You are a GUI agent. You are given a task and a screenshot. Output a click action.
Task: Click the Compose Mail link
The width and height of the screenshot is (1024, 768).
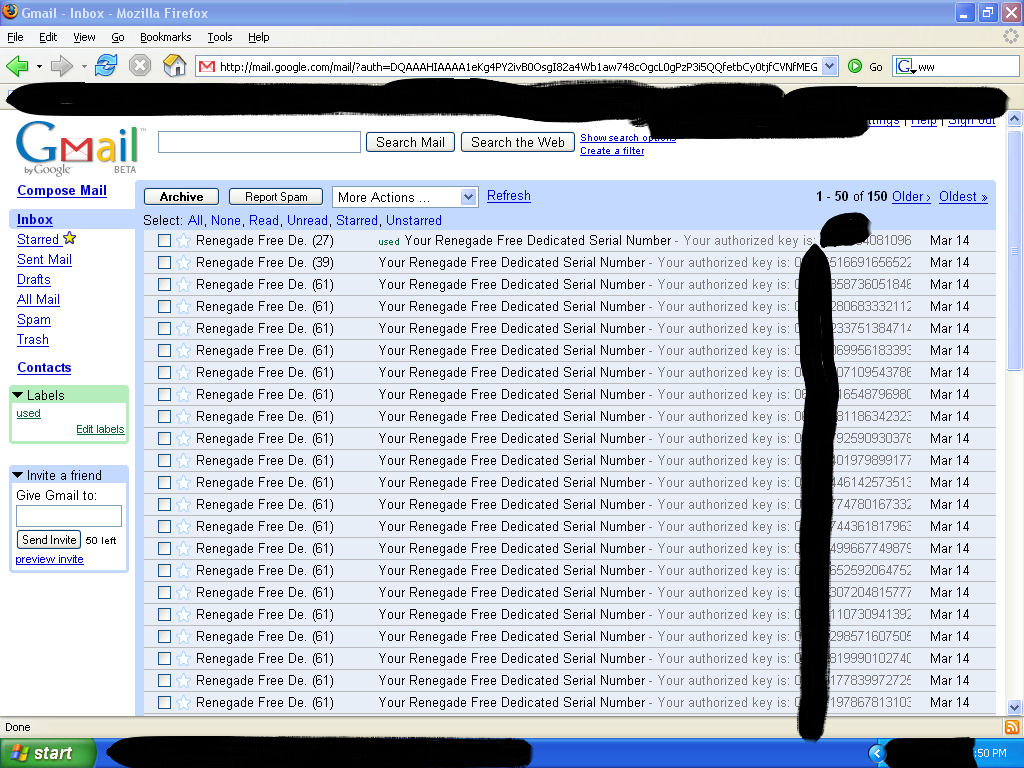[62, 190]
